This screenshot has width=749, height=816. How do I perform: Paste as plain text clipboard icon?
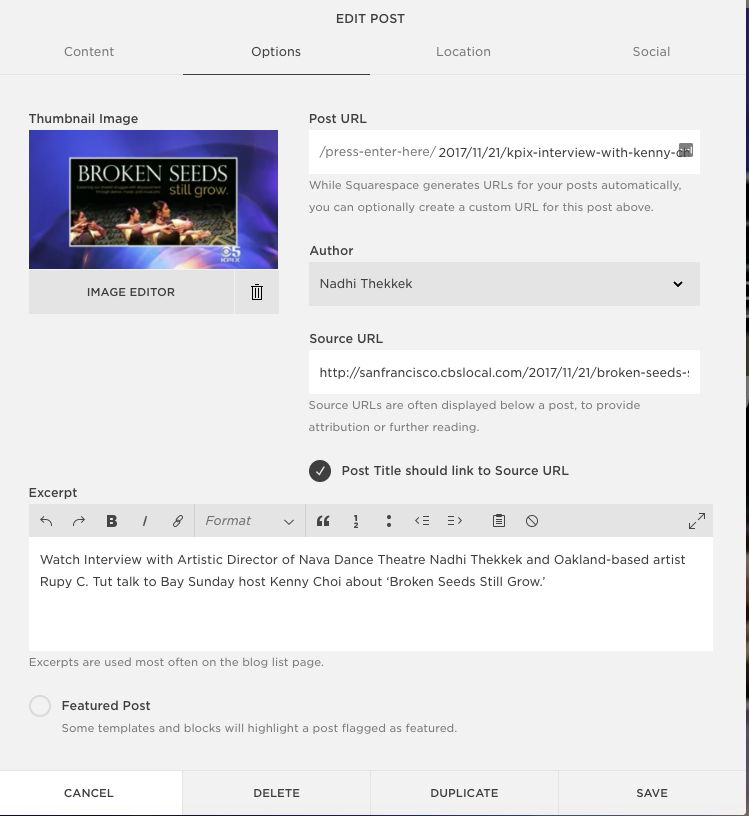coord(499,521)
